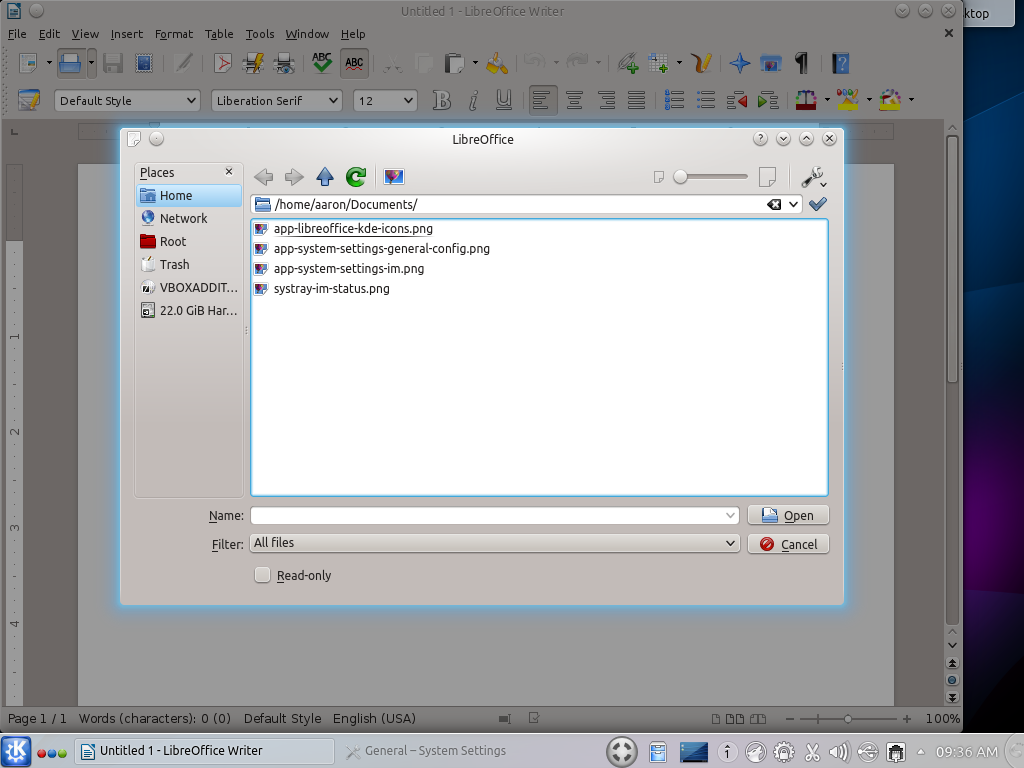
Task: Switch to General – System Settings task
Action: 427,751
